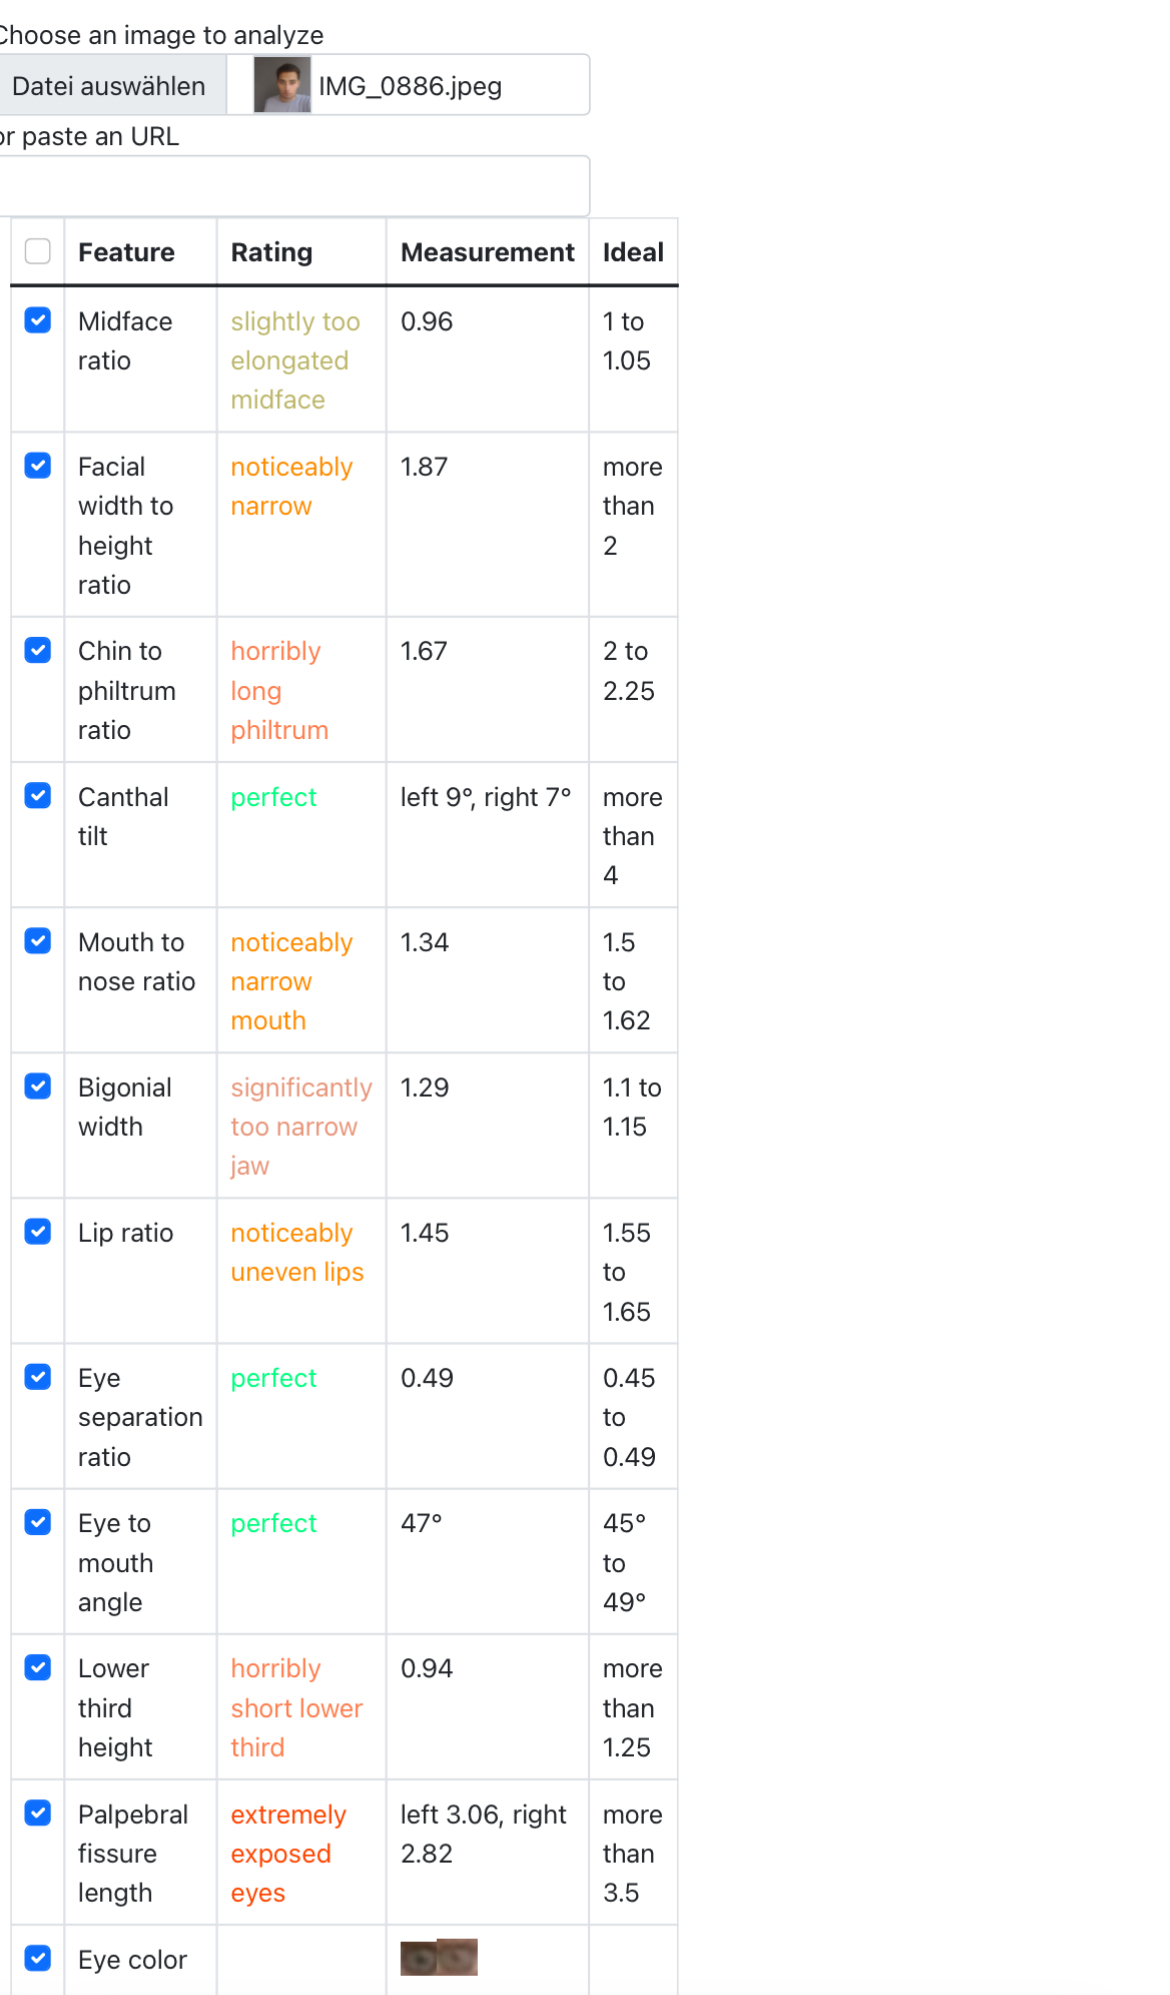The width and height of the screenshot is (1170, 1995).
Task: Focus the paste an URL input field
Action: [292, 185]
